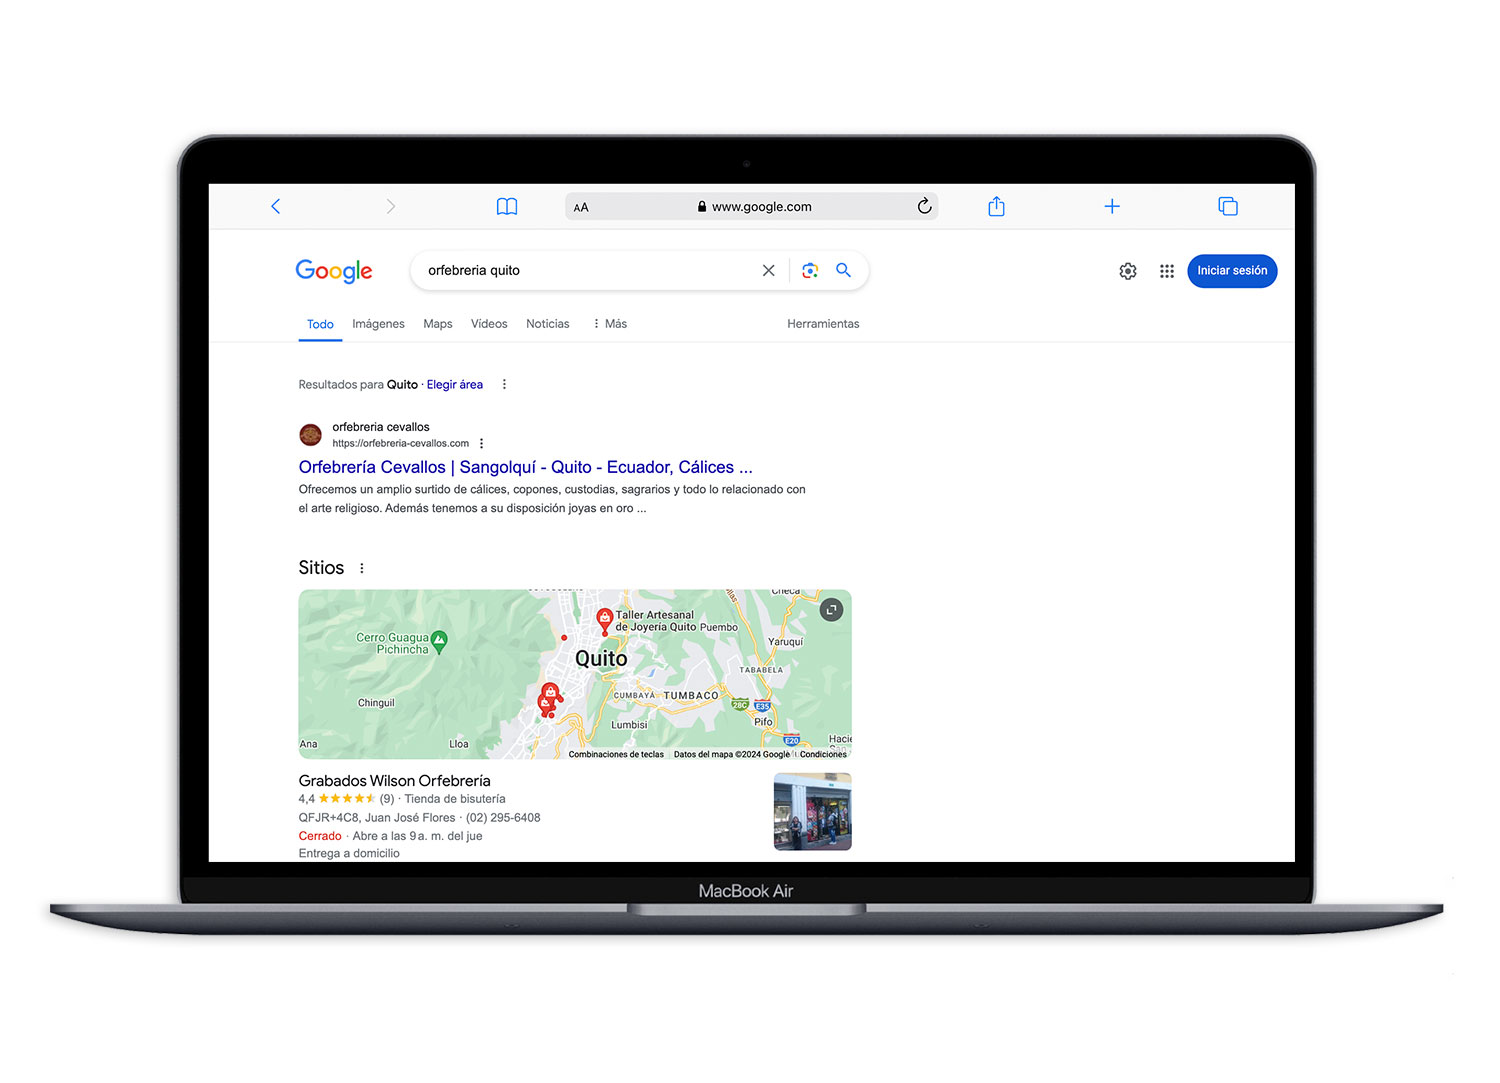Submit search with the magnifying glass icon

[x=843, y=270]
